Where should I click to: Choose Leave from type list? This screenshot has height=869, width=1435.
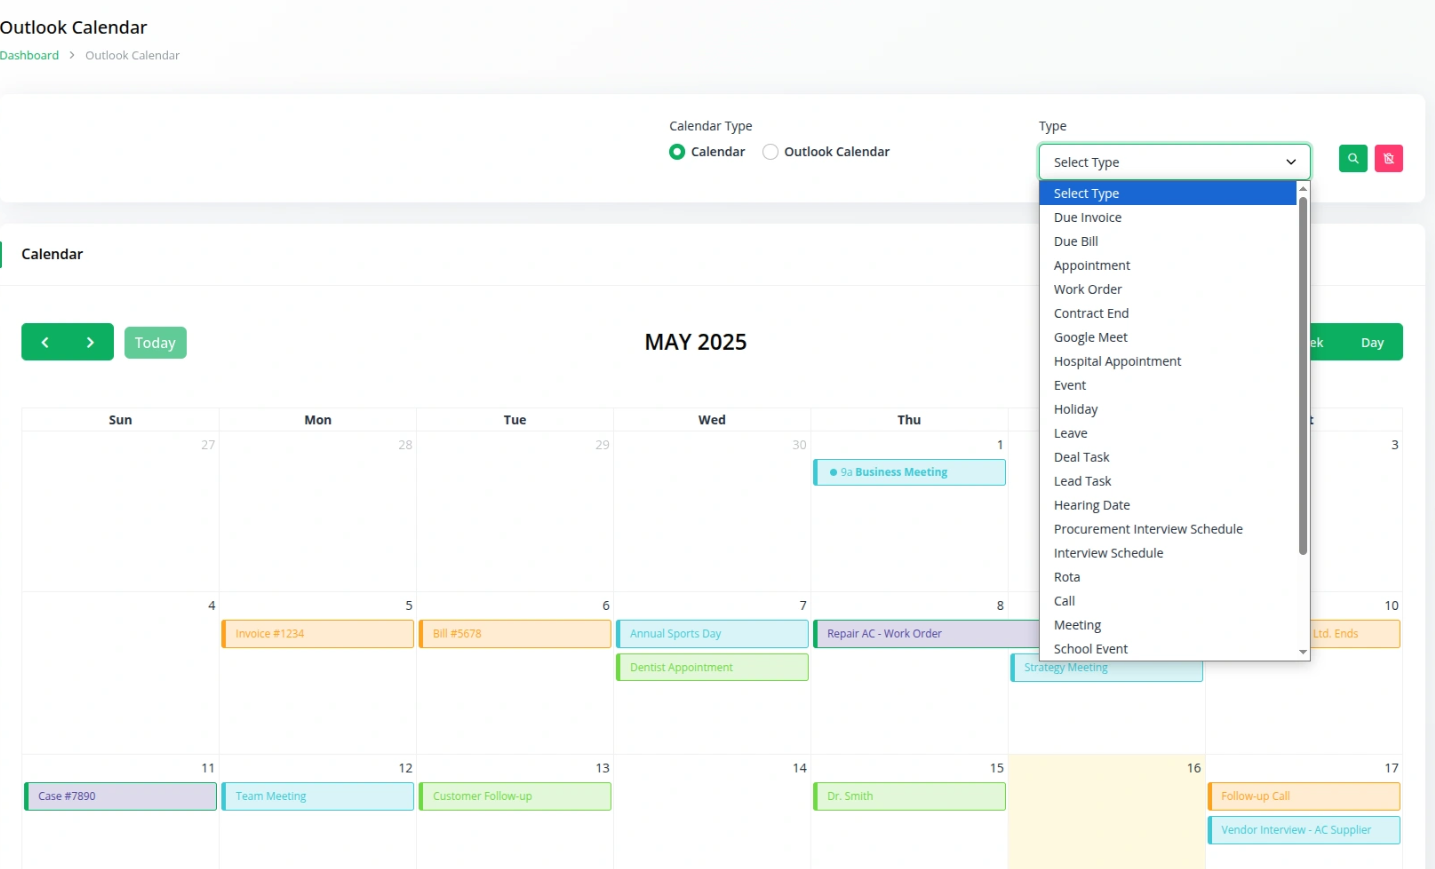1168,433
